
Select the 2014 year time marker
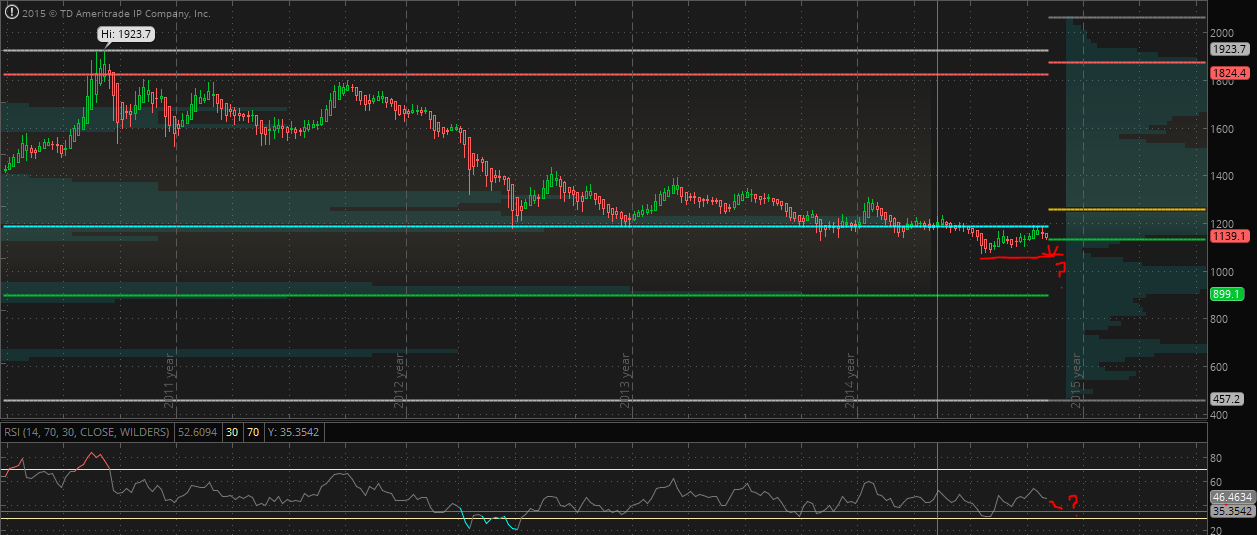click(x=851, y=380)
